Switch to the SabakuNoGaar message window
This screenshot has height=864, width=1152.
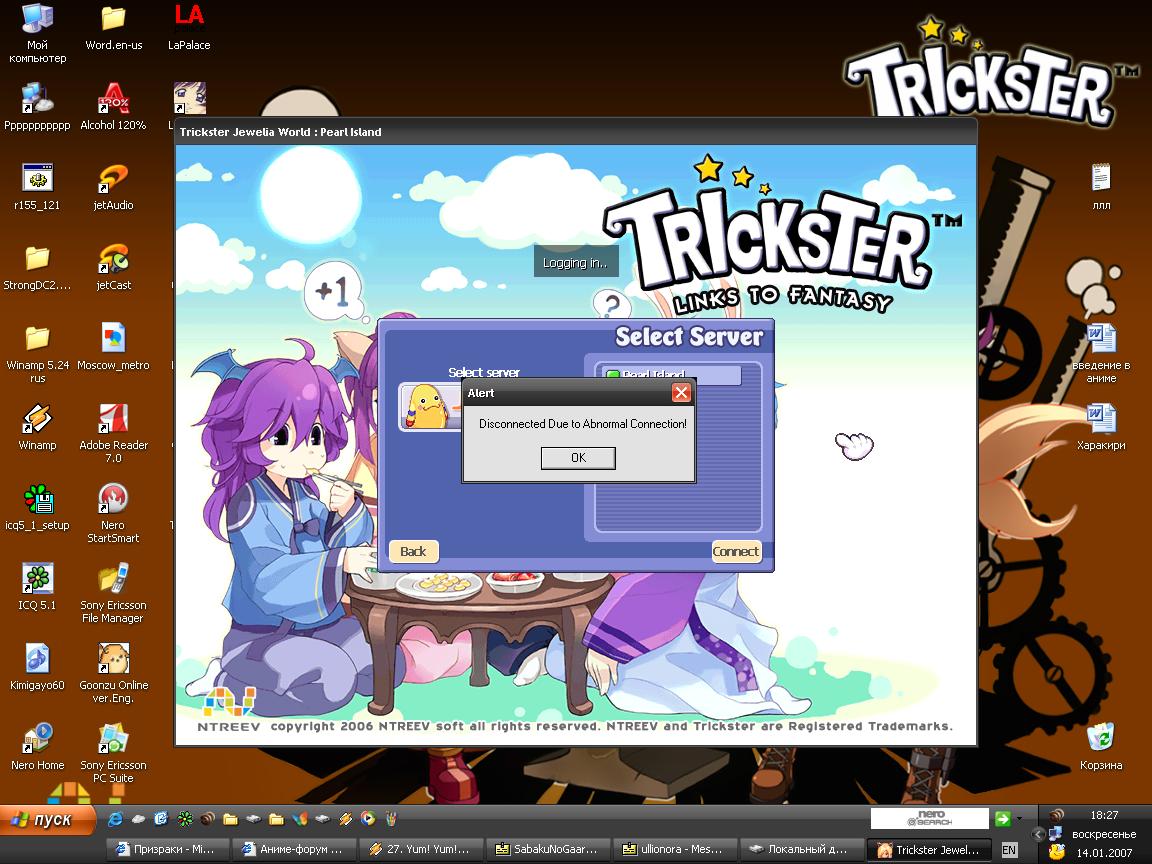(549, 849)
